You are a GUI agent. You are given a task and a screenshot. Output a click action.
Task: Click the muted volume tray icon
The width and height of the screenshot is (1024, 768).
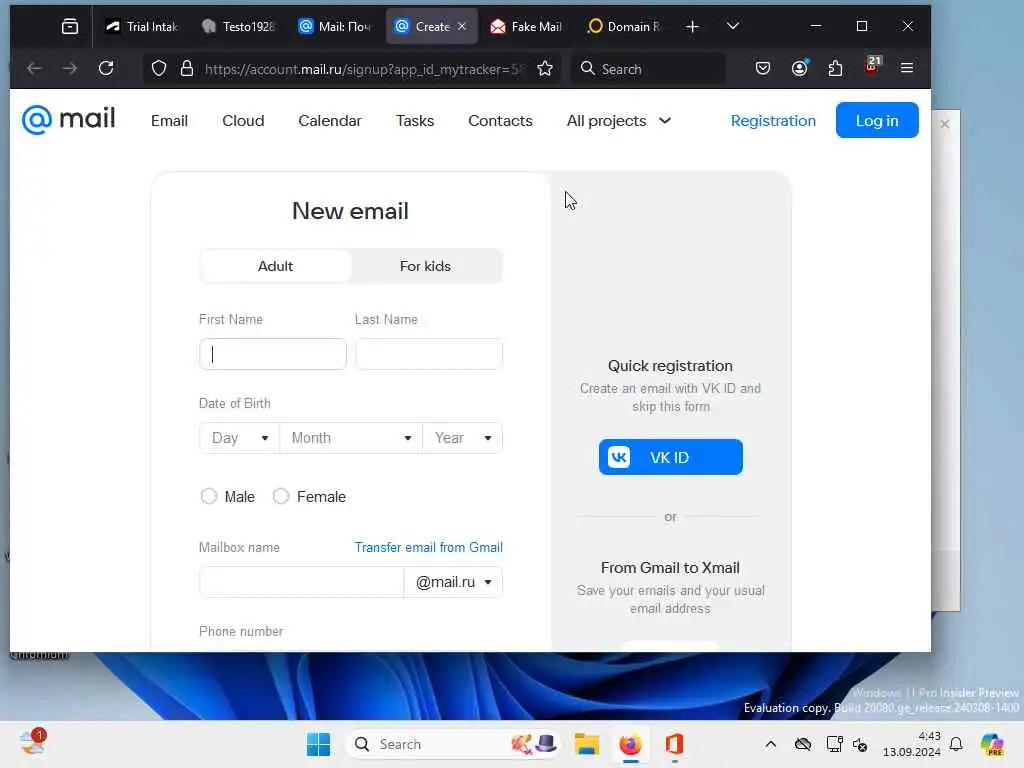(x=860, y=744)
